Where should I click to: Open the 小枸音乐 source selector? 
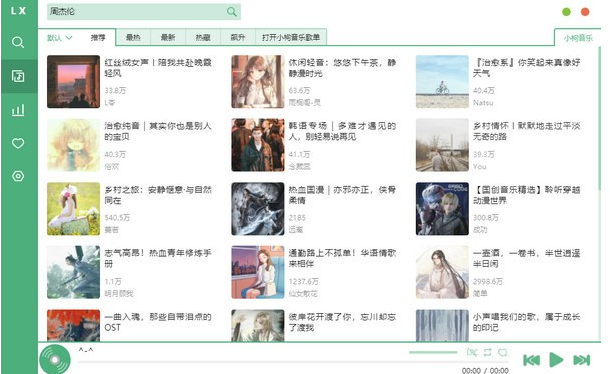point(578,38)
